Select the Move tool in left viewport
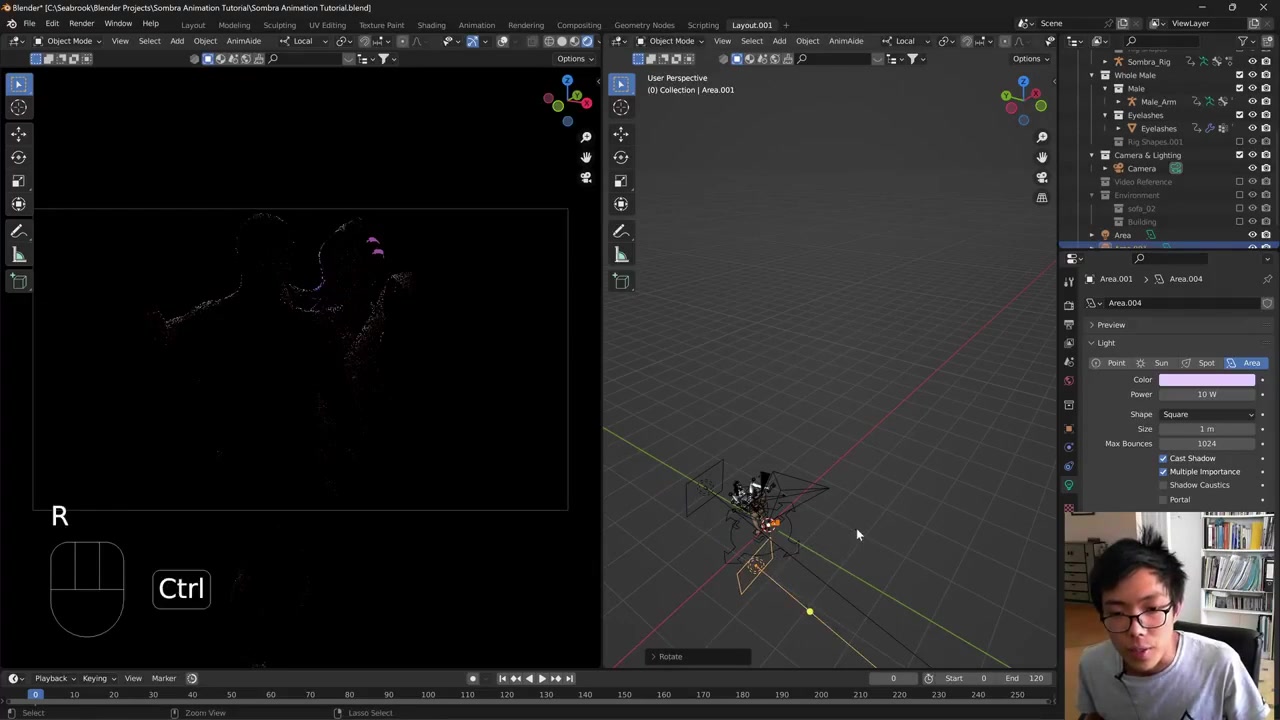This screenshot has height=720, width=1280. [x=18, y=133]
